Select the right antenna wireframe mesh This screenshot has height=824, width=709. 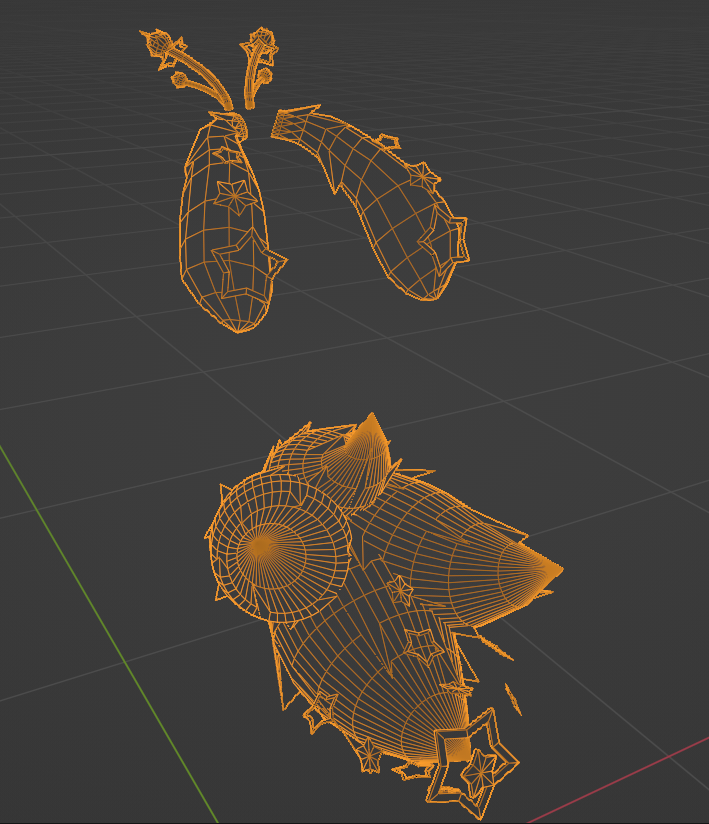[258, 68]
